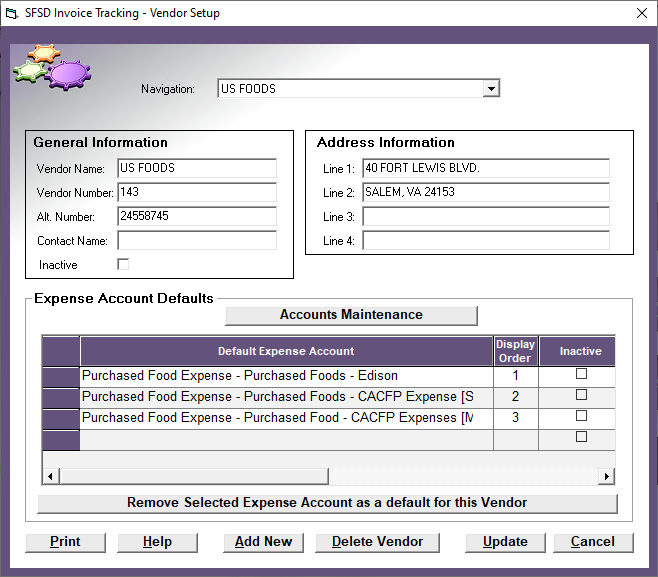
Task: Click the Alt. Number field
Action: (196, 217)
